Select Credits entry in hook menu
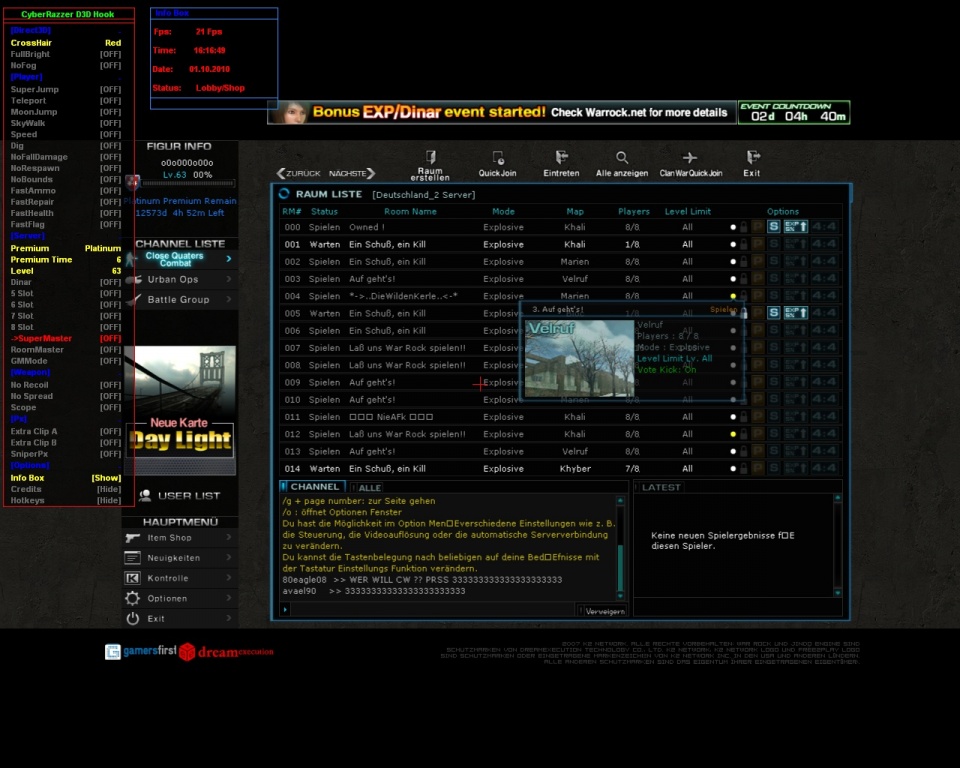This screenshot has height=768, width=960. pos(66,489)
